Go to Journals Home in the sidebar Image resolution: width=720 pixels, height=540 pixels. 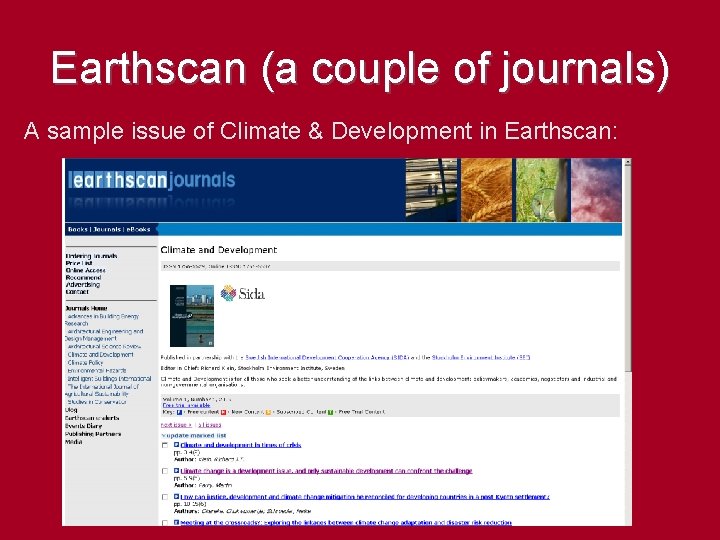(86, 308)
